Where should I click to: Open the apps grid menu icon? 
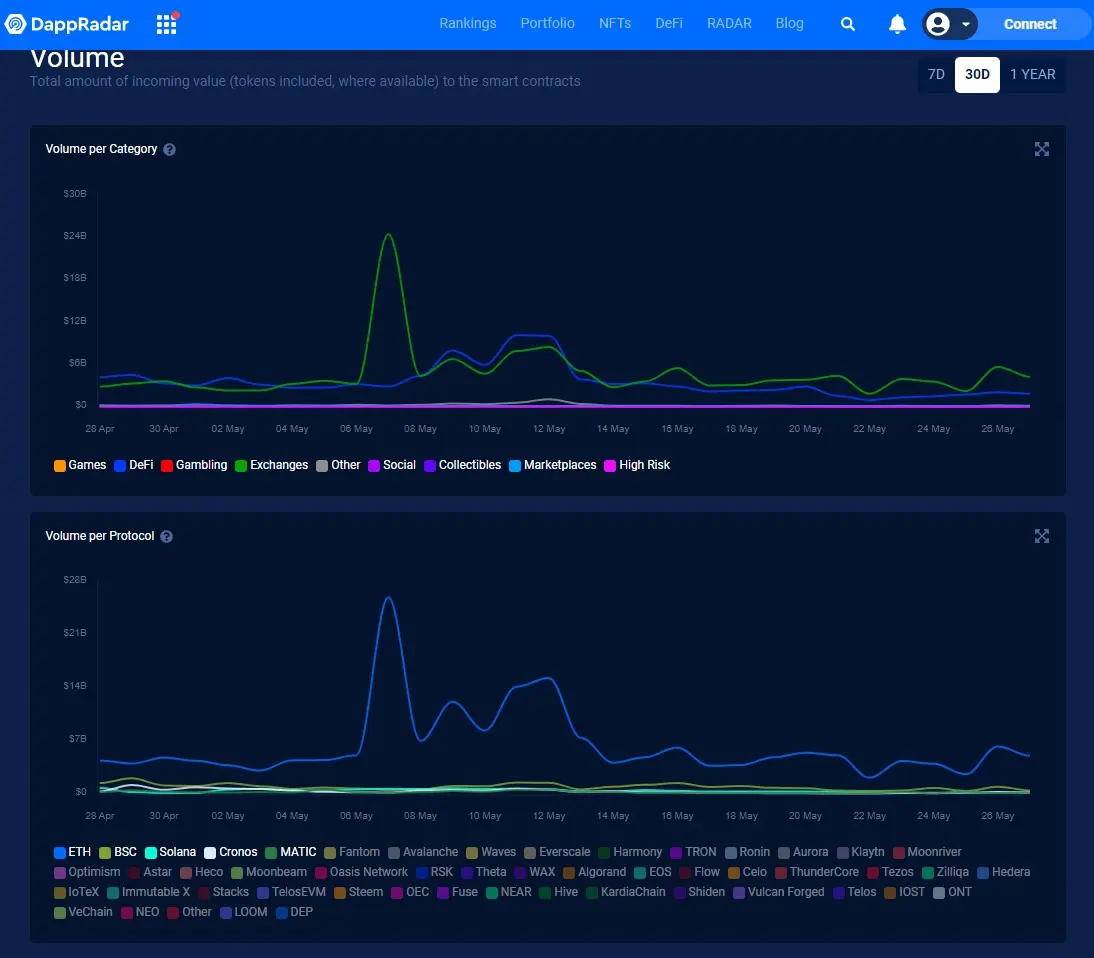click(167, 24)
